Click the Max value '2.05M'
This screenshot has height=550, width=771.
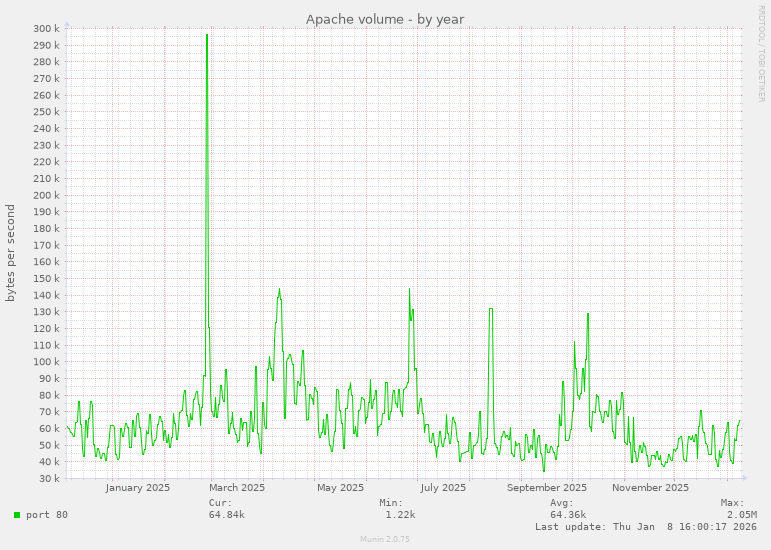742,515
